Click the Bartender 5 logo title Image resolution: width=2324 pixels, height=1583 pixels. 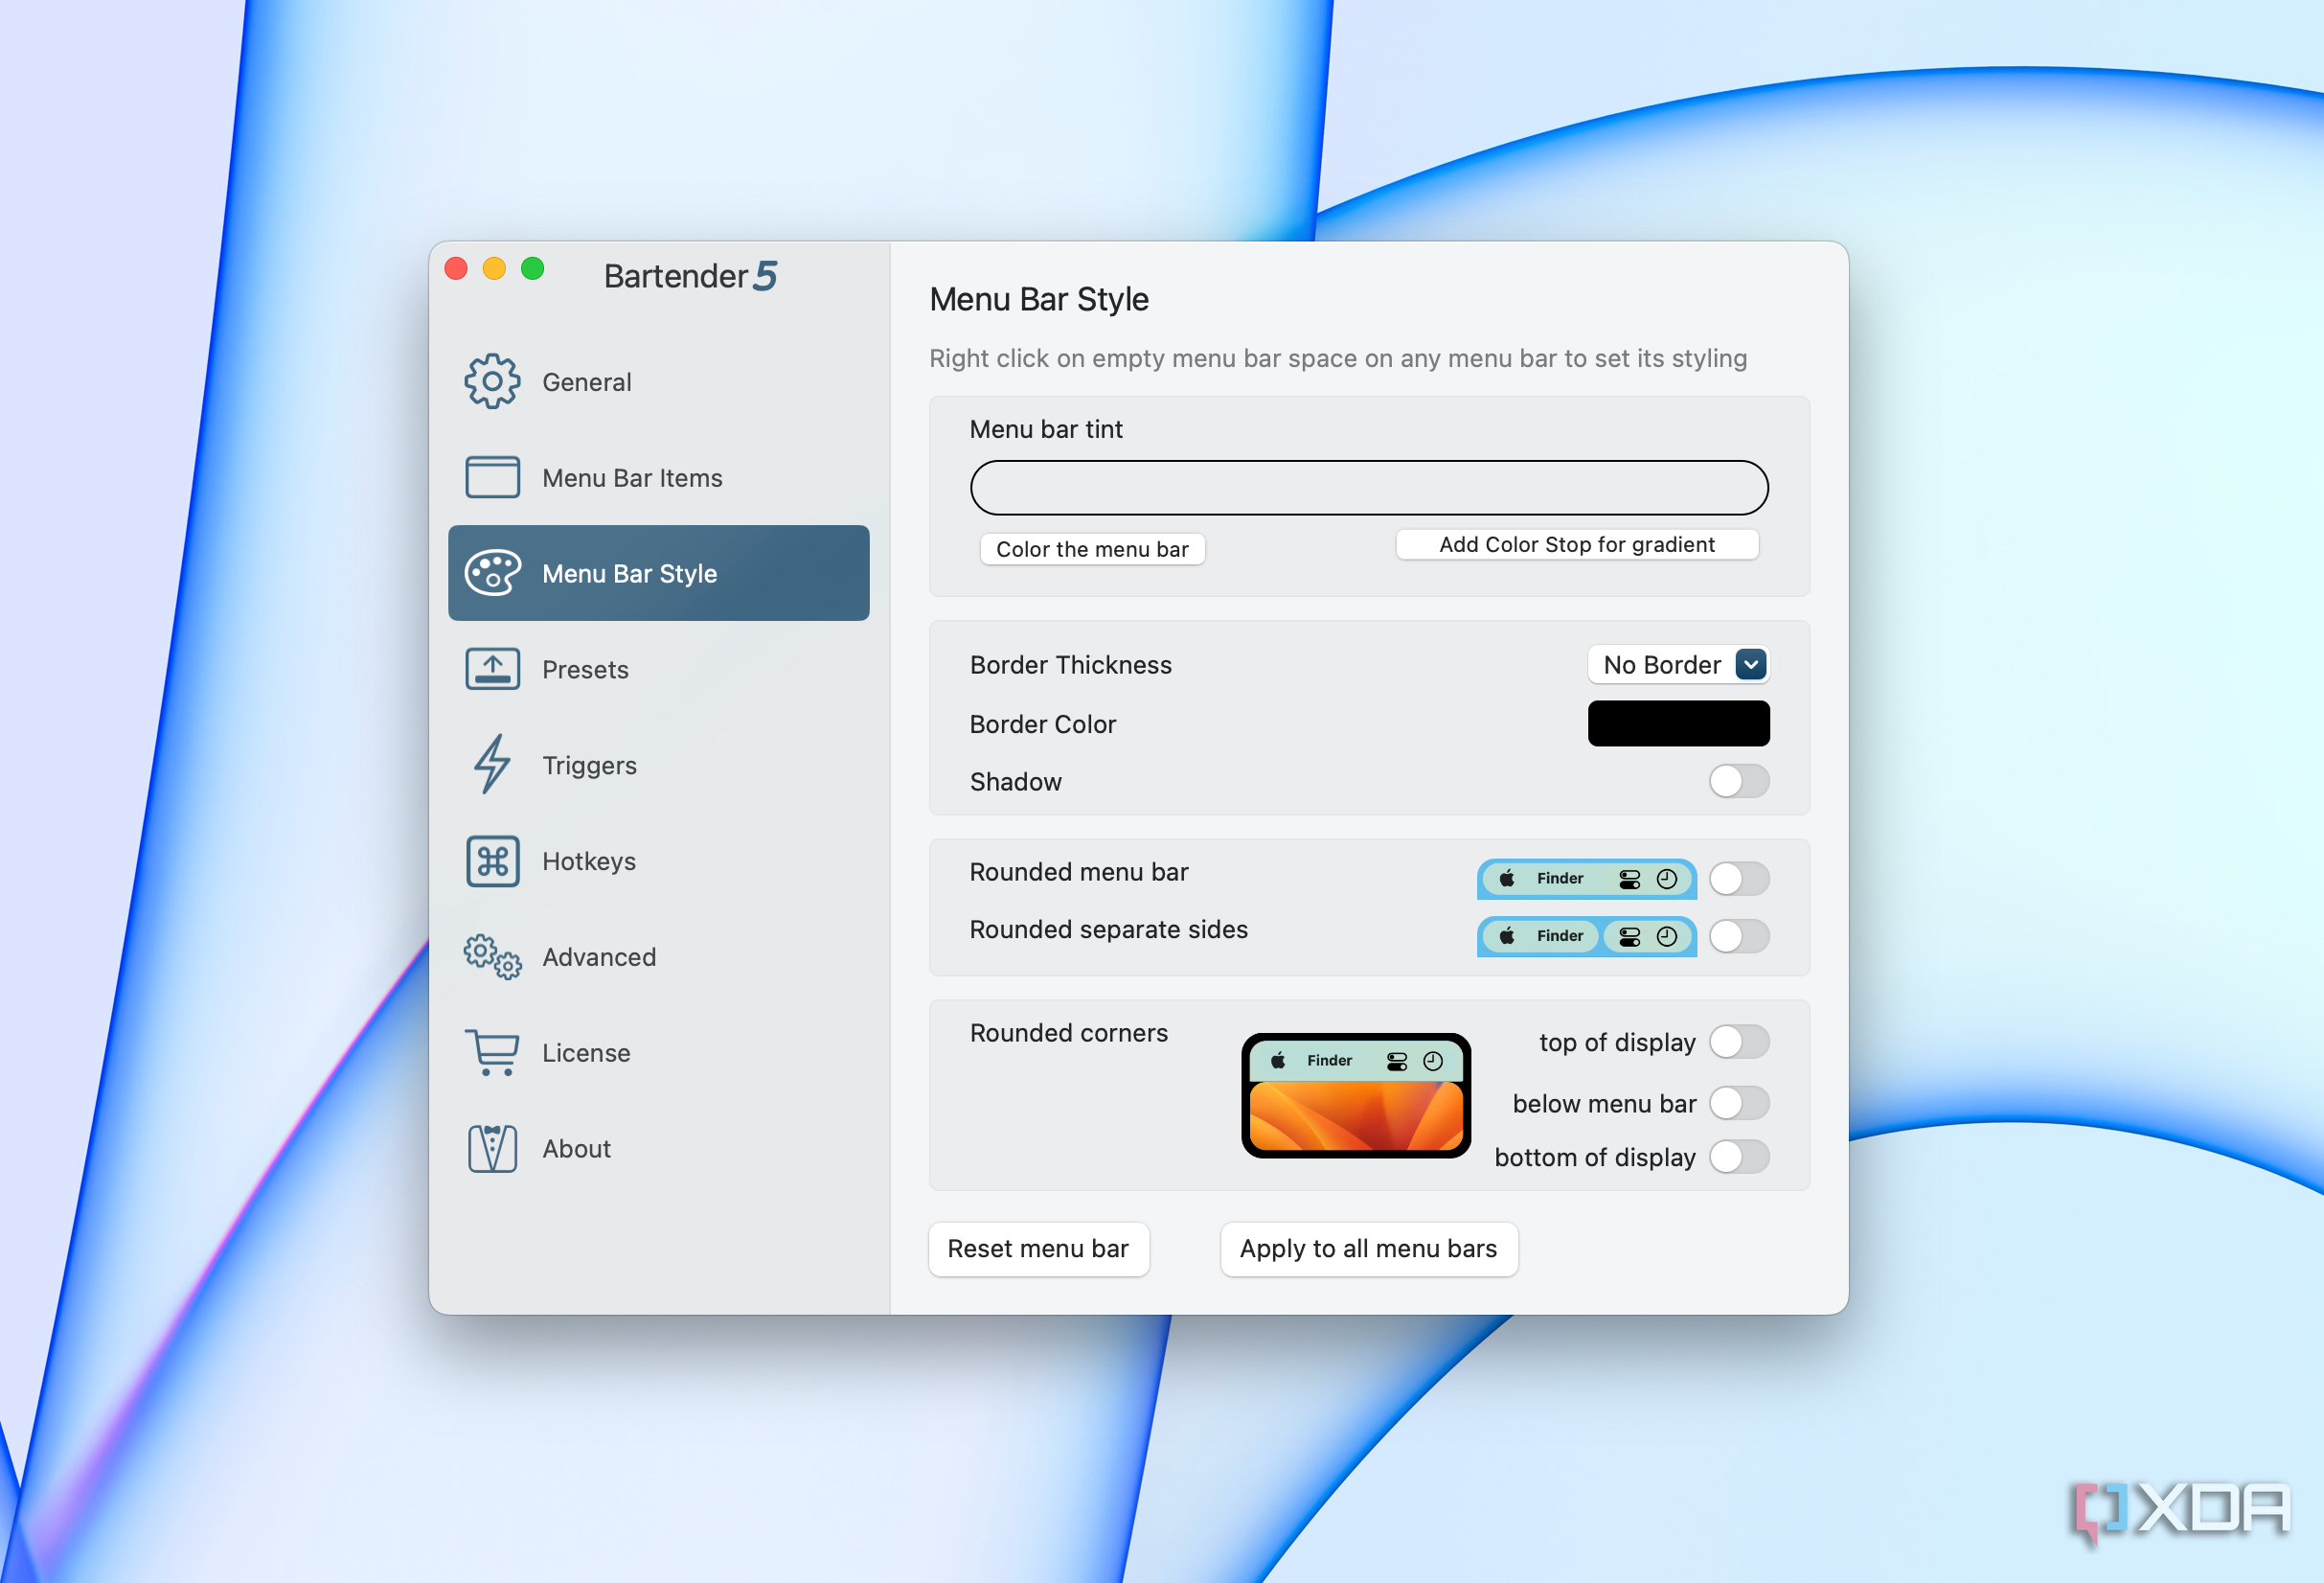point(690,276)
